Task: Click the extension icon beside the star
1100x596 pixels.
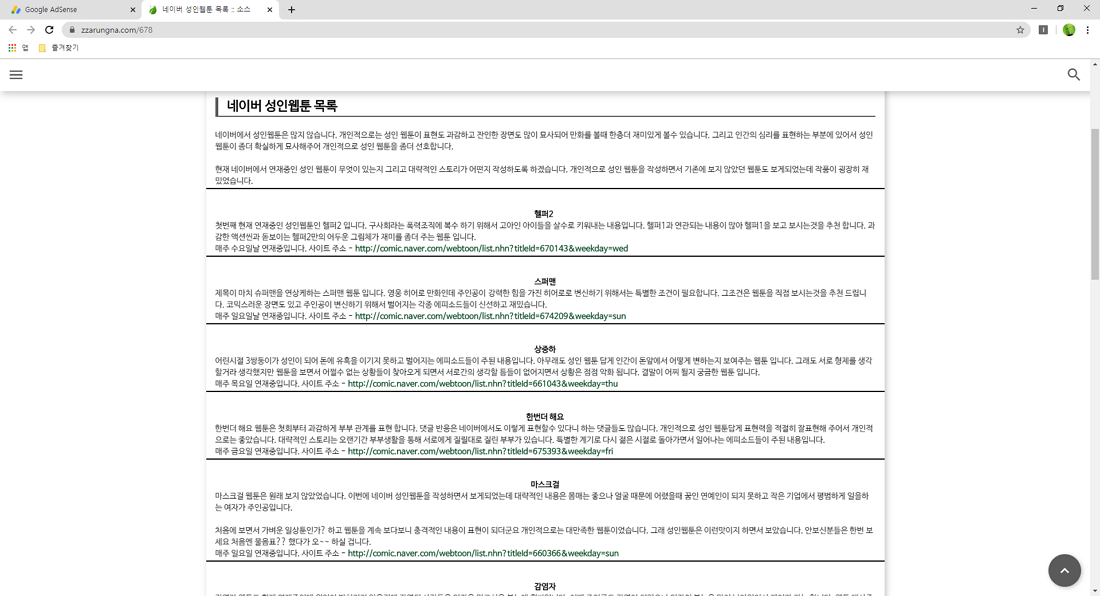Action: coord(1043,30)
